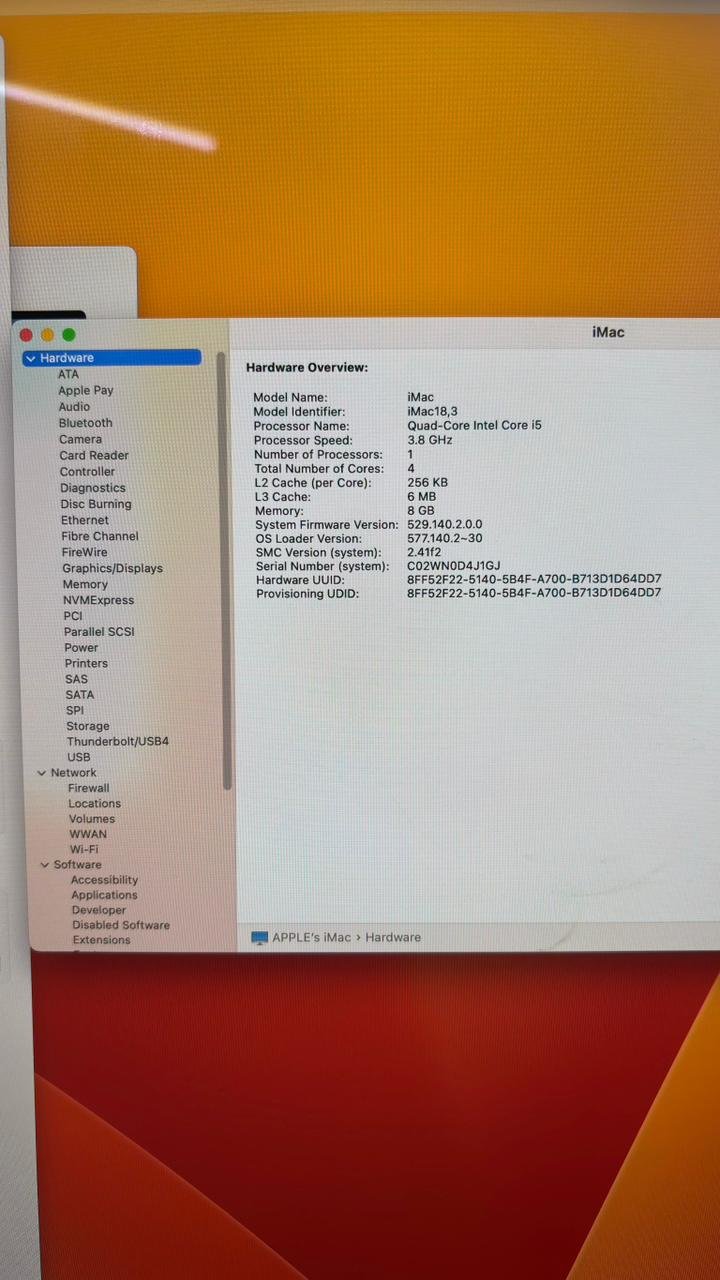Click the Serial Number value text
The width and height of the screenshot is (720, 1280).
(x=453, y=566)
